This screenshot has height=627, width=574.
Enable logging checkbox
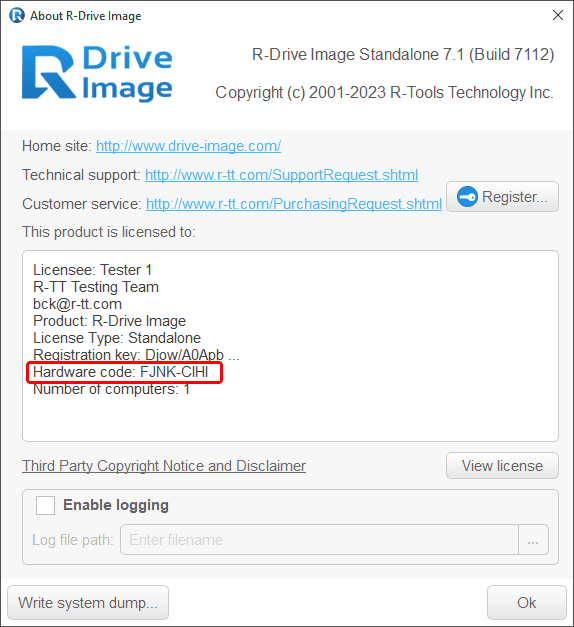pyautogui.click(x=45, y=505)
